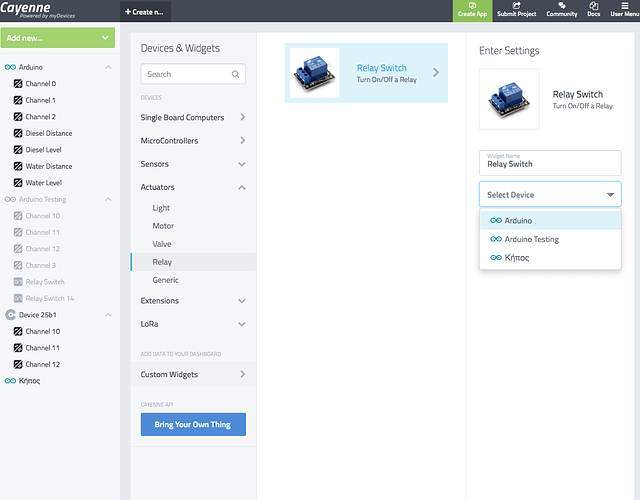Select Channel 10 under Arduino Testing

[x=43, y=216]
